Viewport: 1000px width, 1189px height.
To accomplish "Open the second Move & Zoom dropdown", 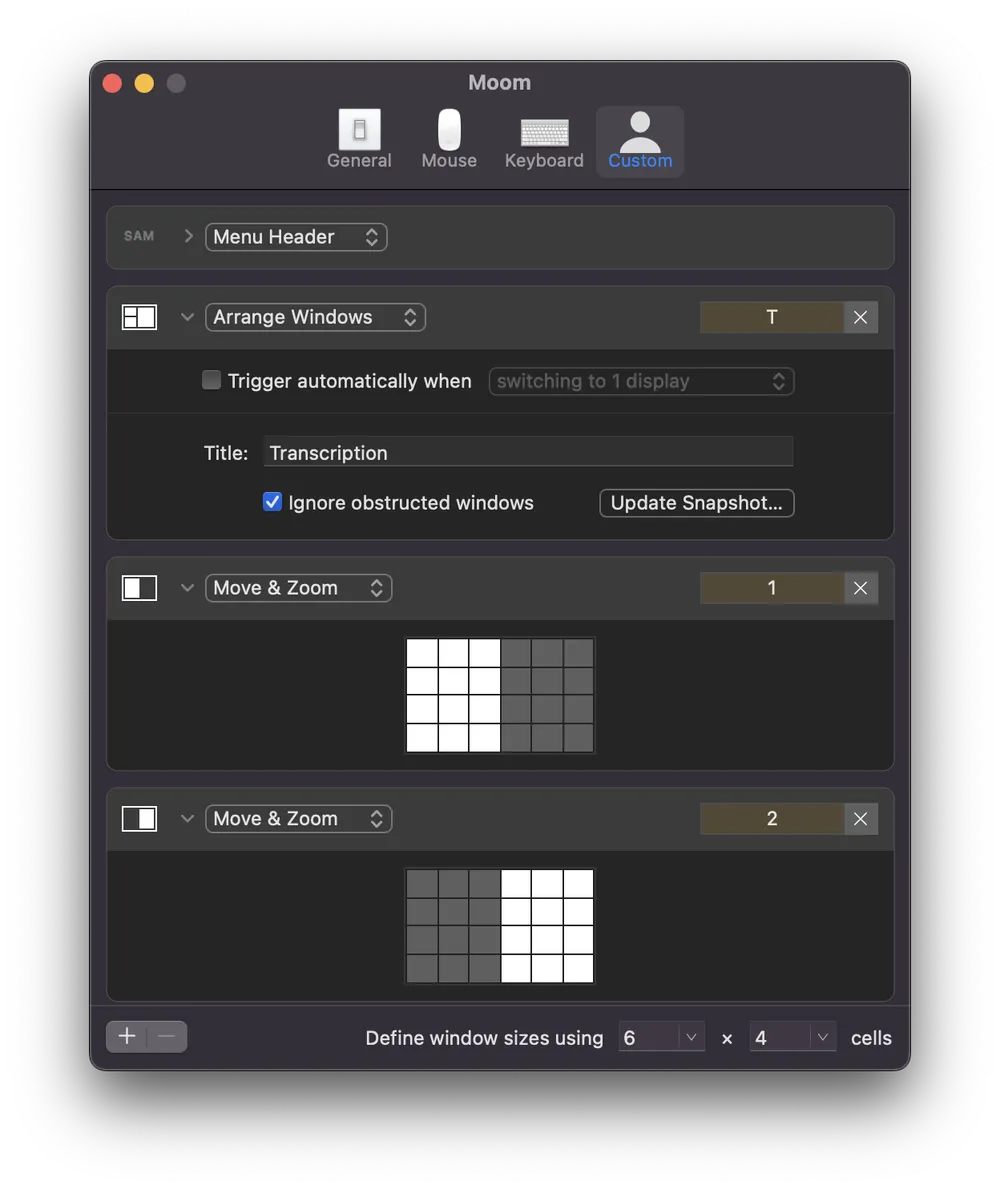I will click(x=299, y=818).
